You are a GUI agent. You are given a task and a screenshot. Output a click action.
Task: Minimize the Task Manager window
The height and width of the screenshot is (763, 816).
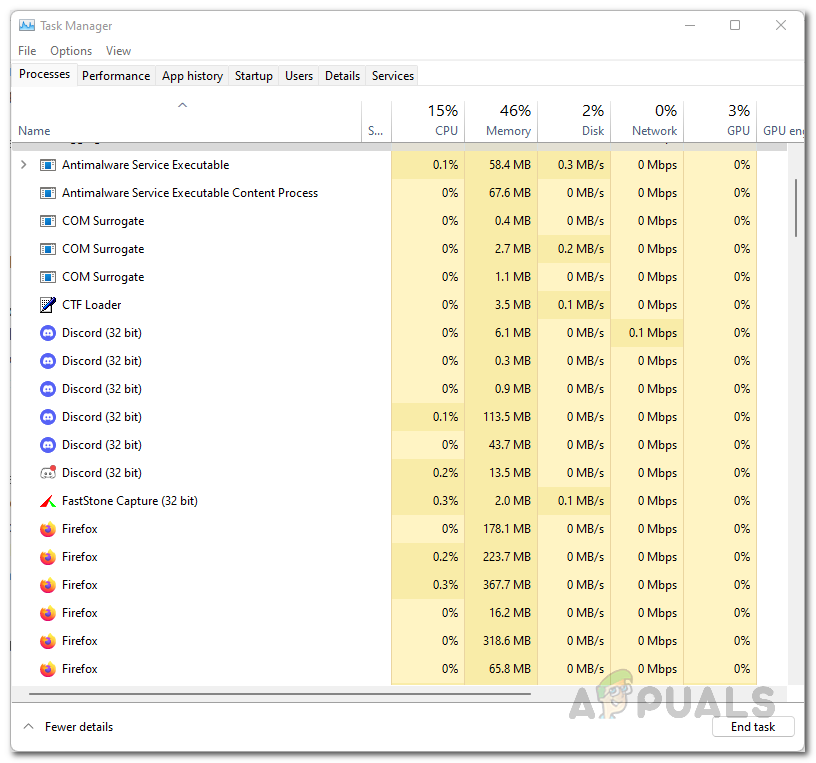690,25
